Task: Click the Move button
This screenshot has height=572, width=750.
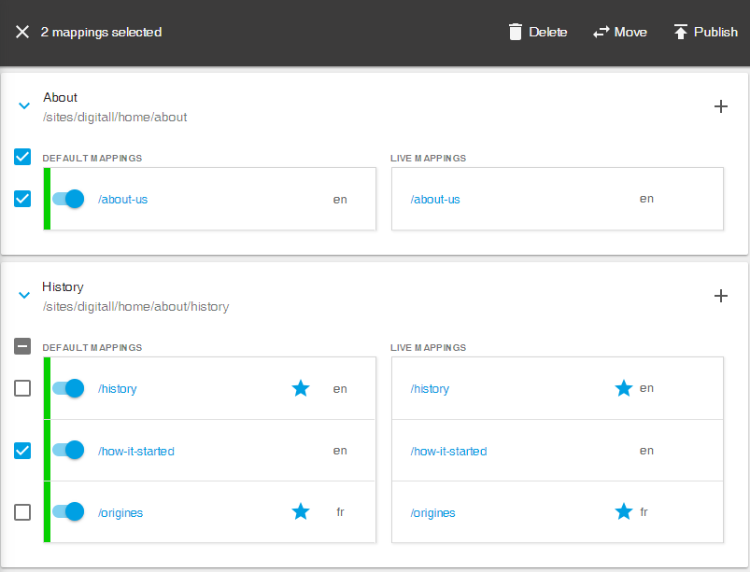Action: (x=620, y=32)
